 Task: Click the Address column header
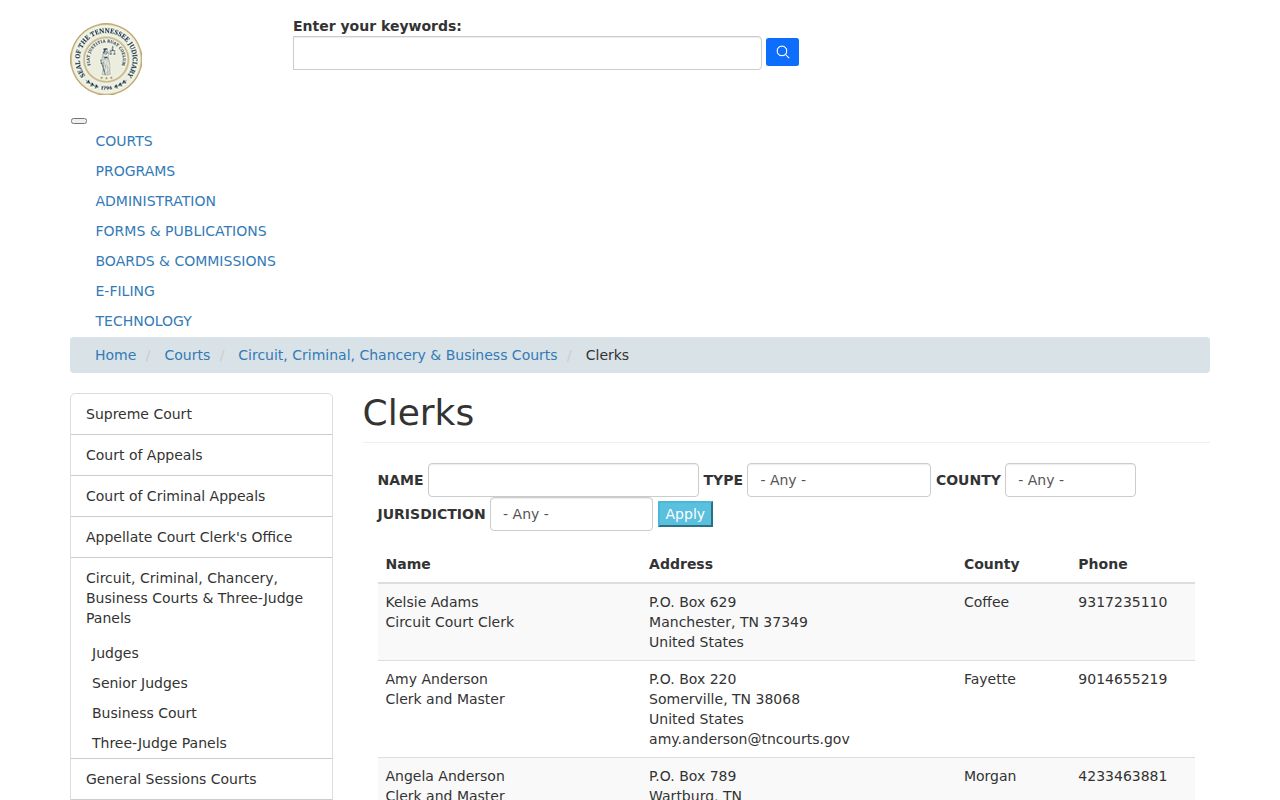[681, 564]
